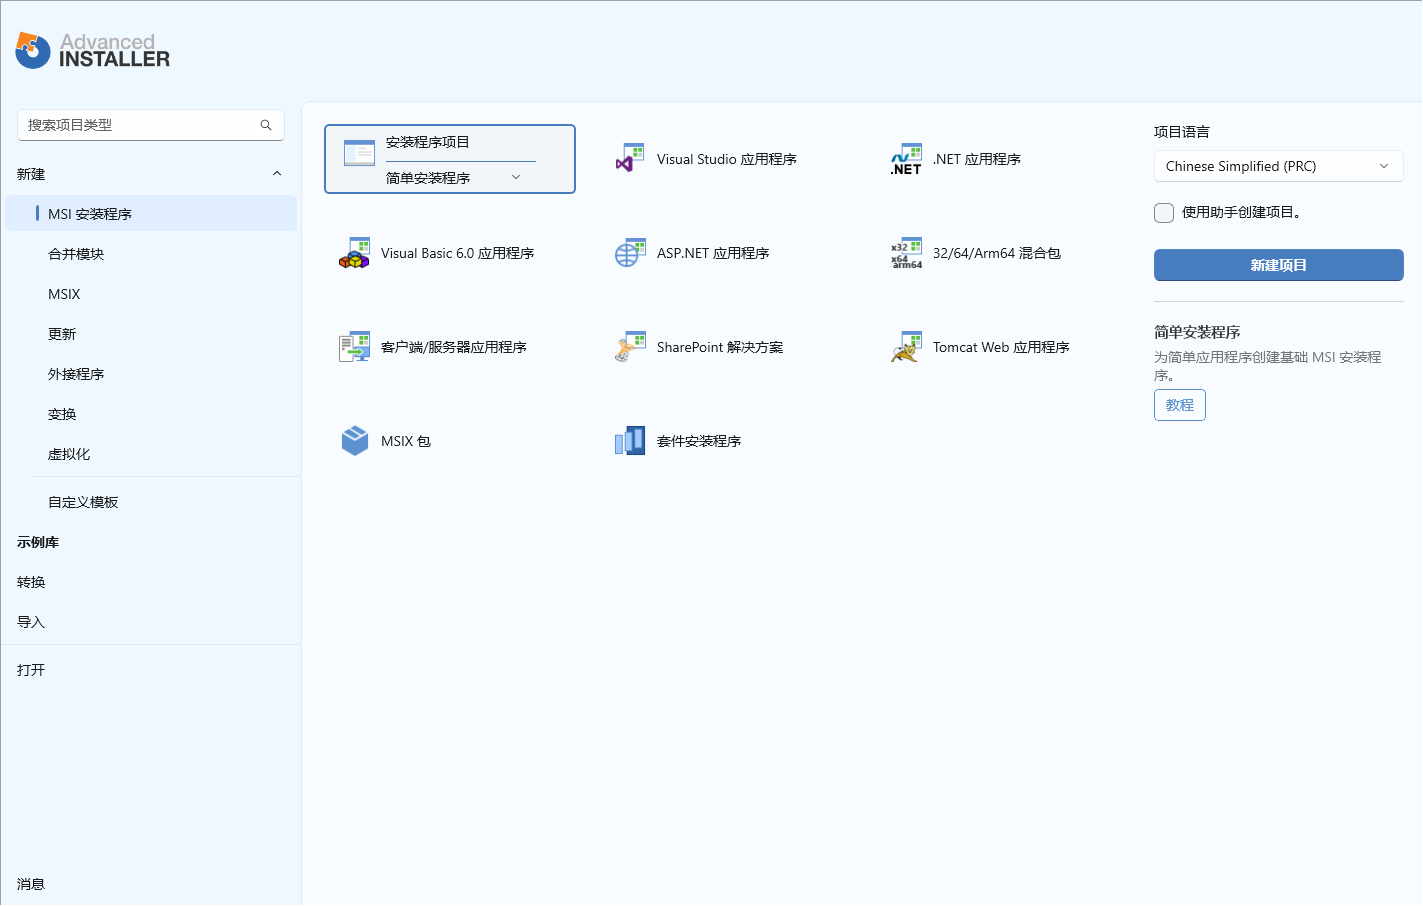Select the Visual Studio 应用程序 icon
The height and width of the screenshot is (906, 1423).
click(x=630, y=159)
